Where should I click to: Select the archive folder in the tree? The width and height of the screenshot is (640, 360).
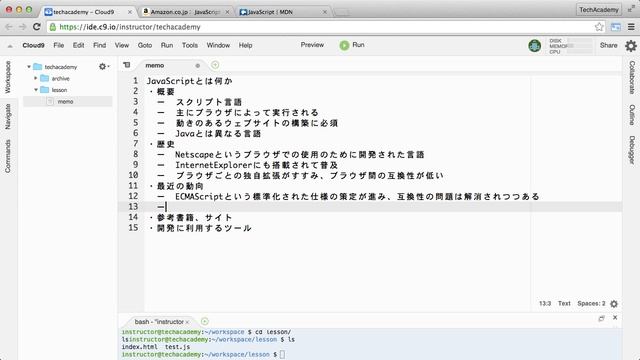60,78
